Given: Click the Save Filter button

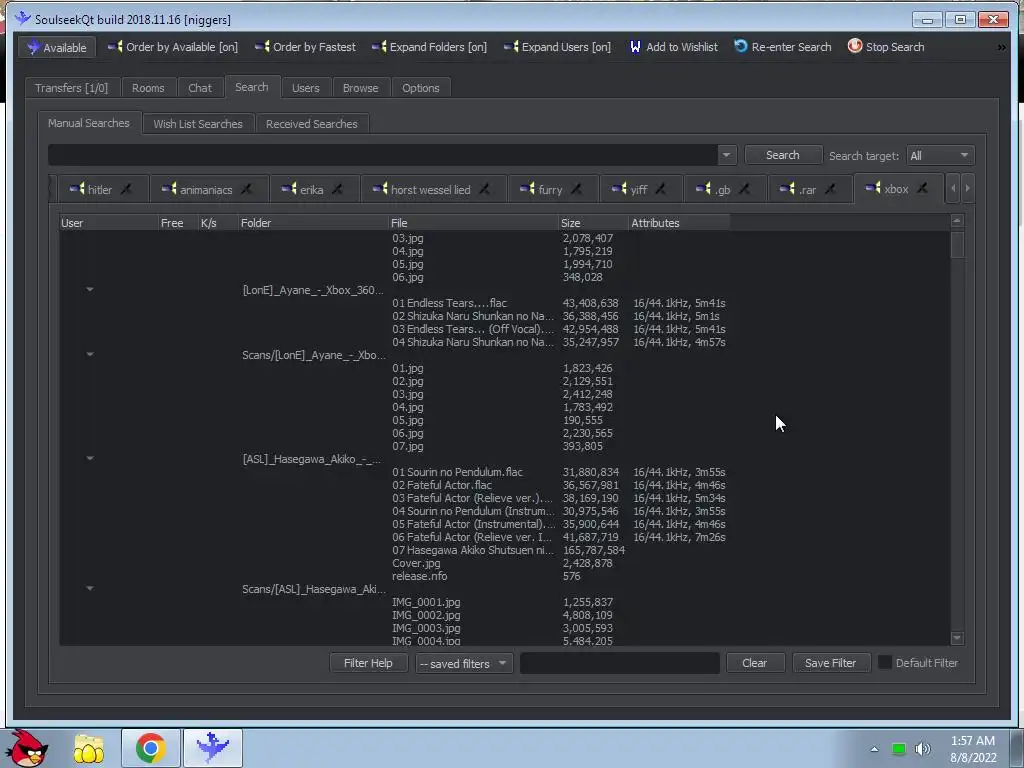Looking at the screenshot, I should pos(830,663).
